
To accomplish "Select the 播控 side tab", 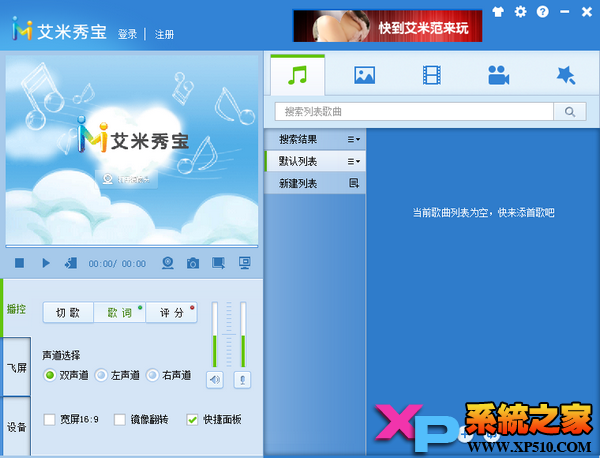I will [16, 309].
